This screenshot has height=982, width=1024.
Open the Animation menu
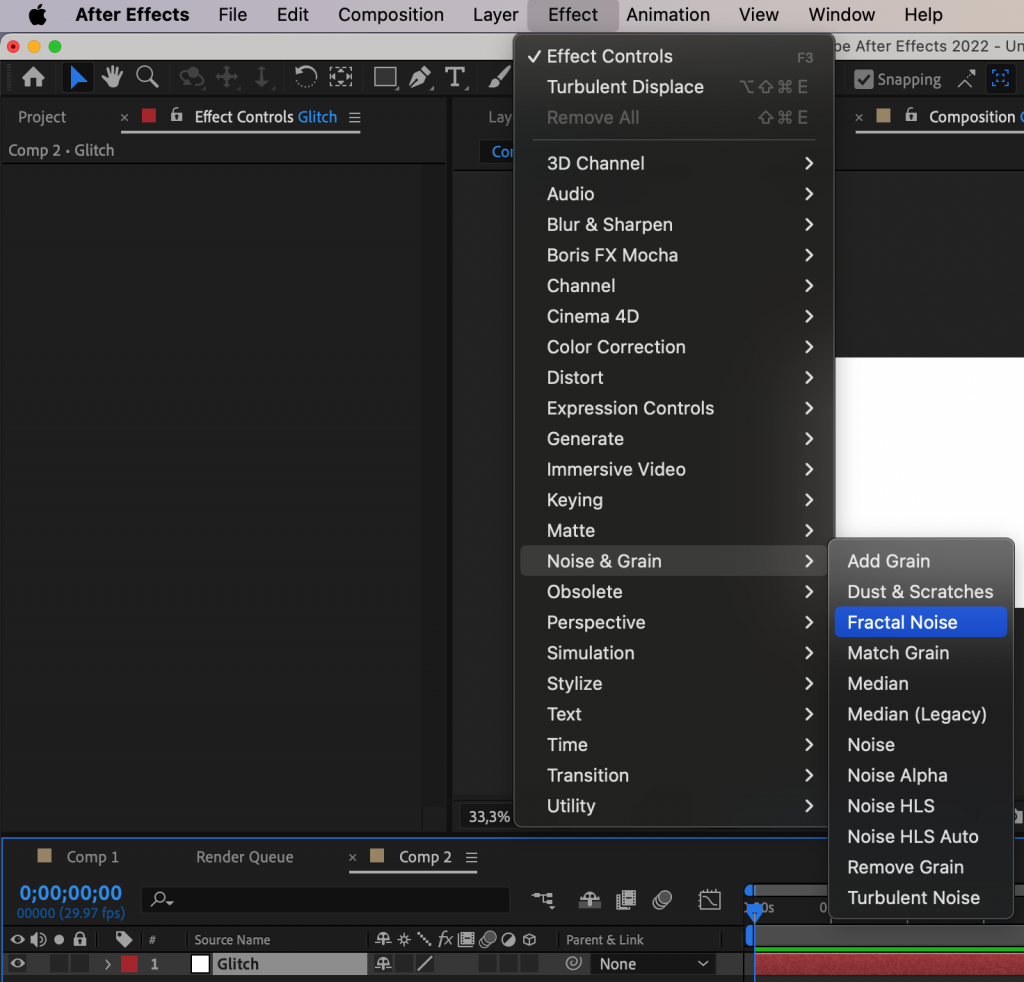(667, 15)
